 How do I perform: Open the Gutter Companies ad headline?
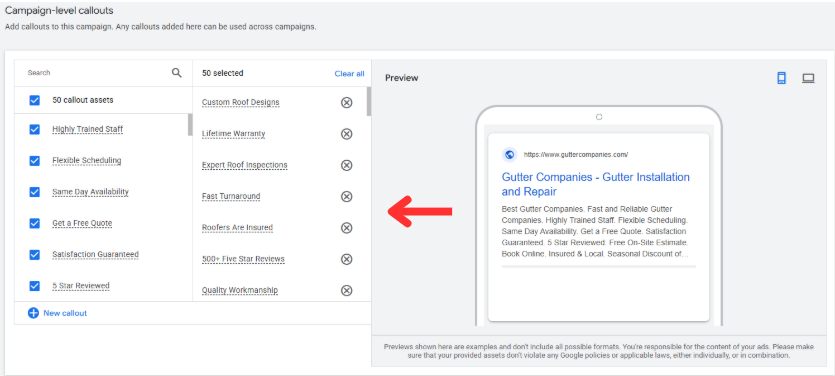(x=595, y=184)
